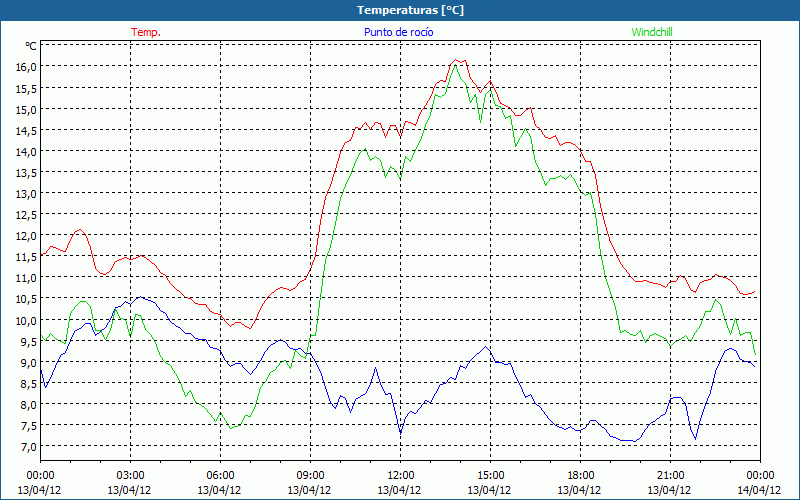This screenshot has width=800, height=500.
Task: Select the red 'Temp.' legend label
Action: (146, 32)
